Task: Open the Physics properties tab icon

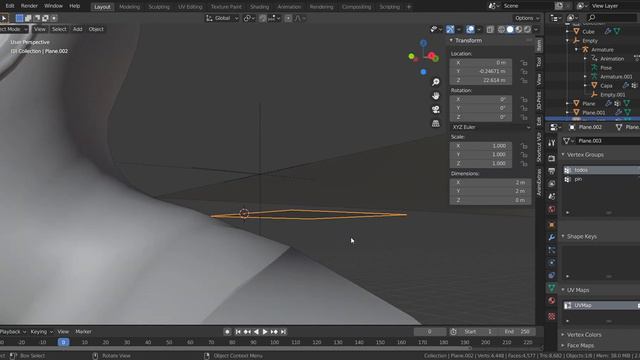Action: (x=552, y=262)
